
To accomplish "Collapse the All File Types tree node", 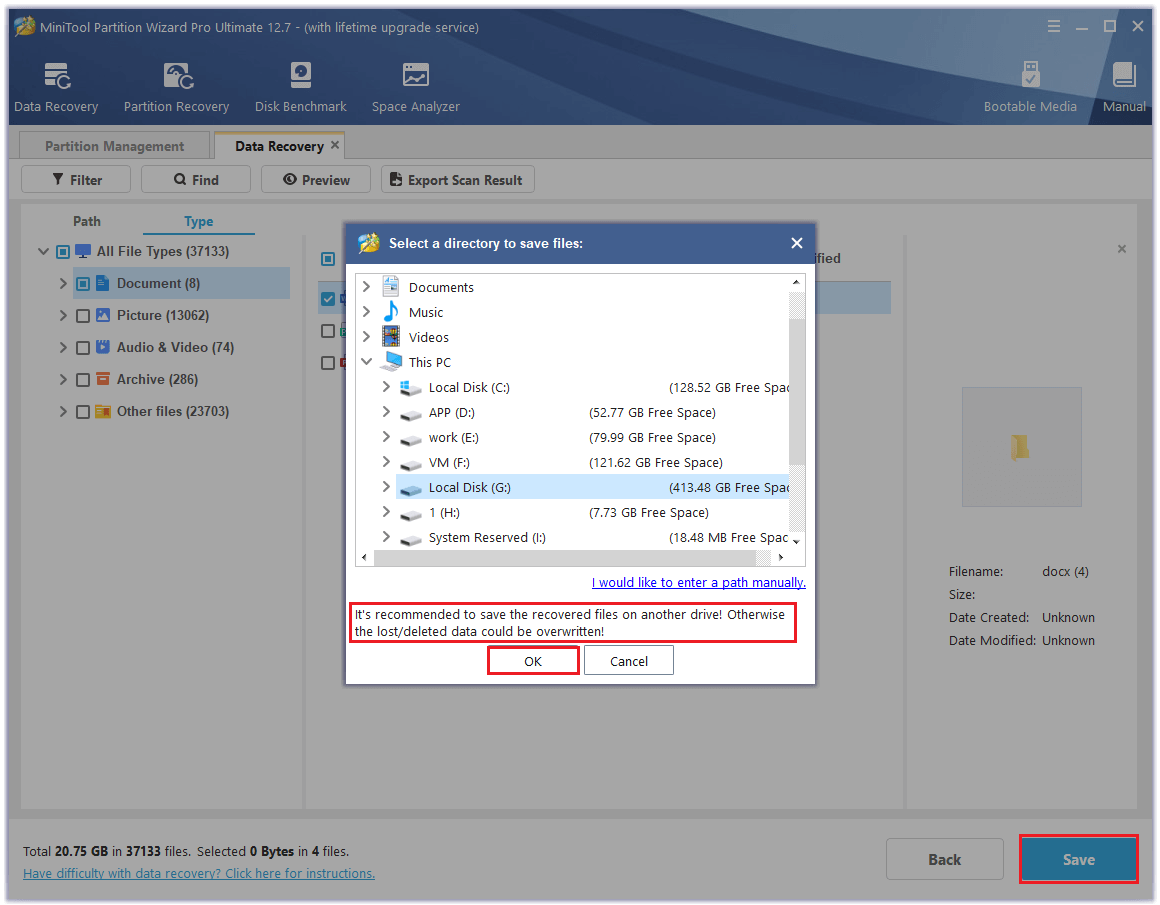I will pyautogui.click(x=44, y=252).
